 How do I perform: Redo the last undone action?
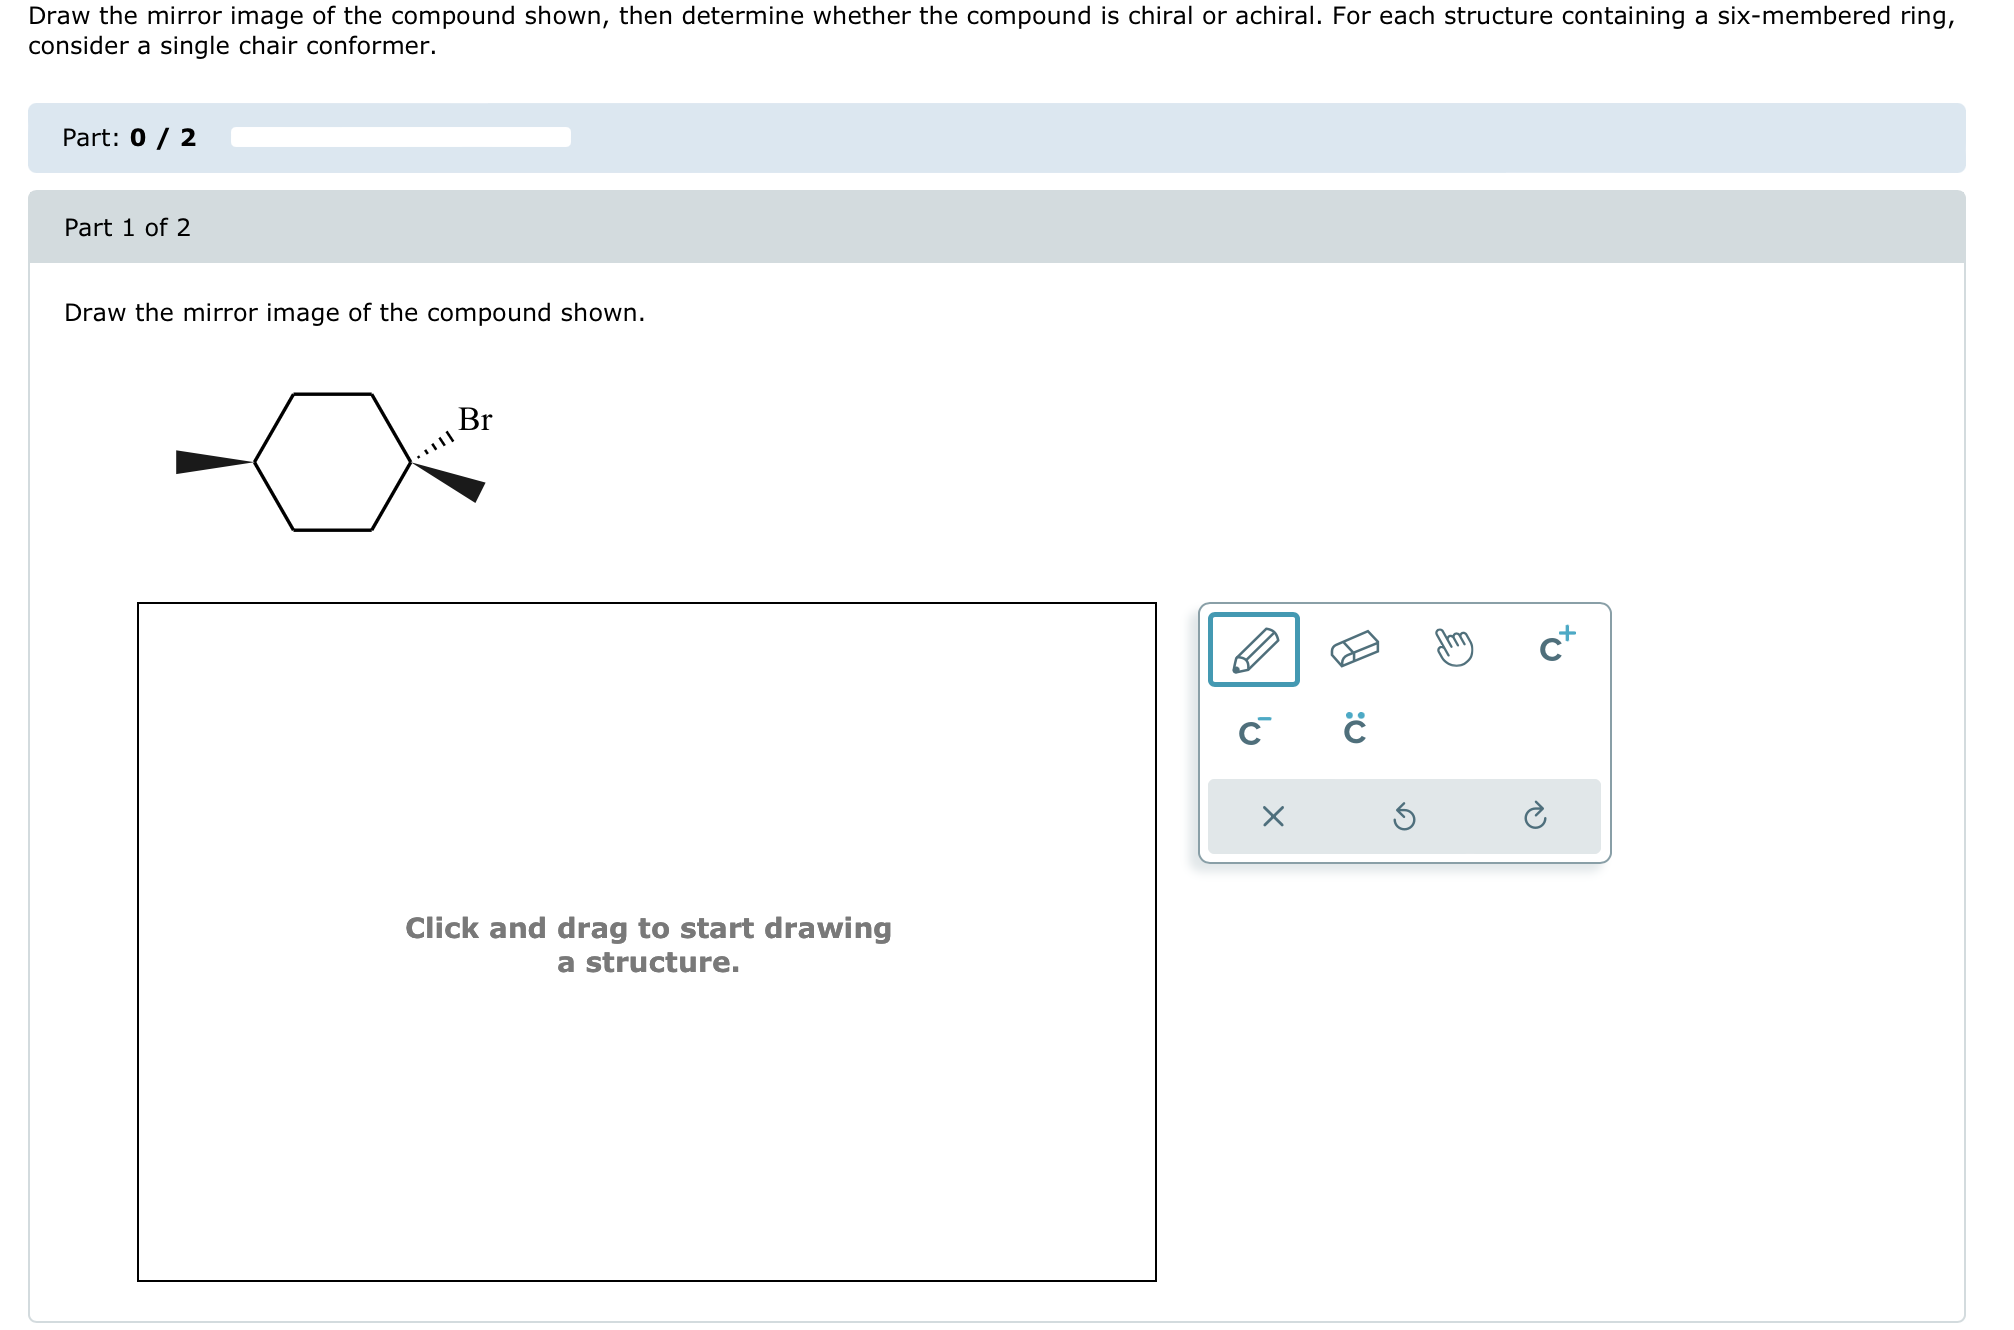click(1536, 817)
